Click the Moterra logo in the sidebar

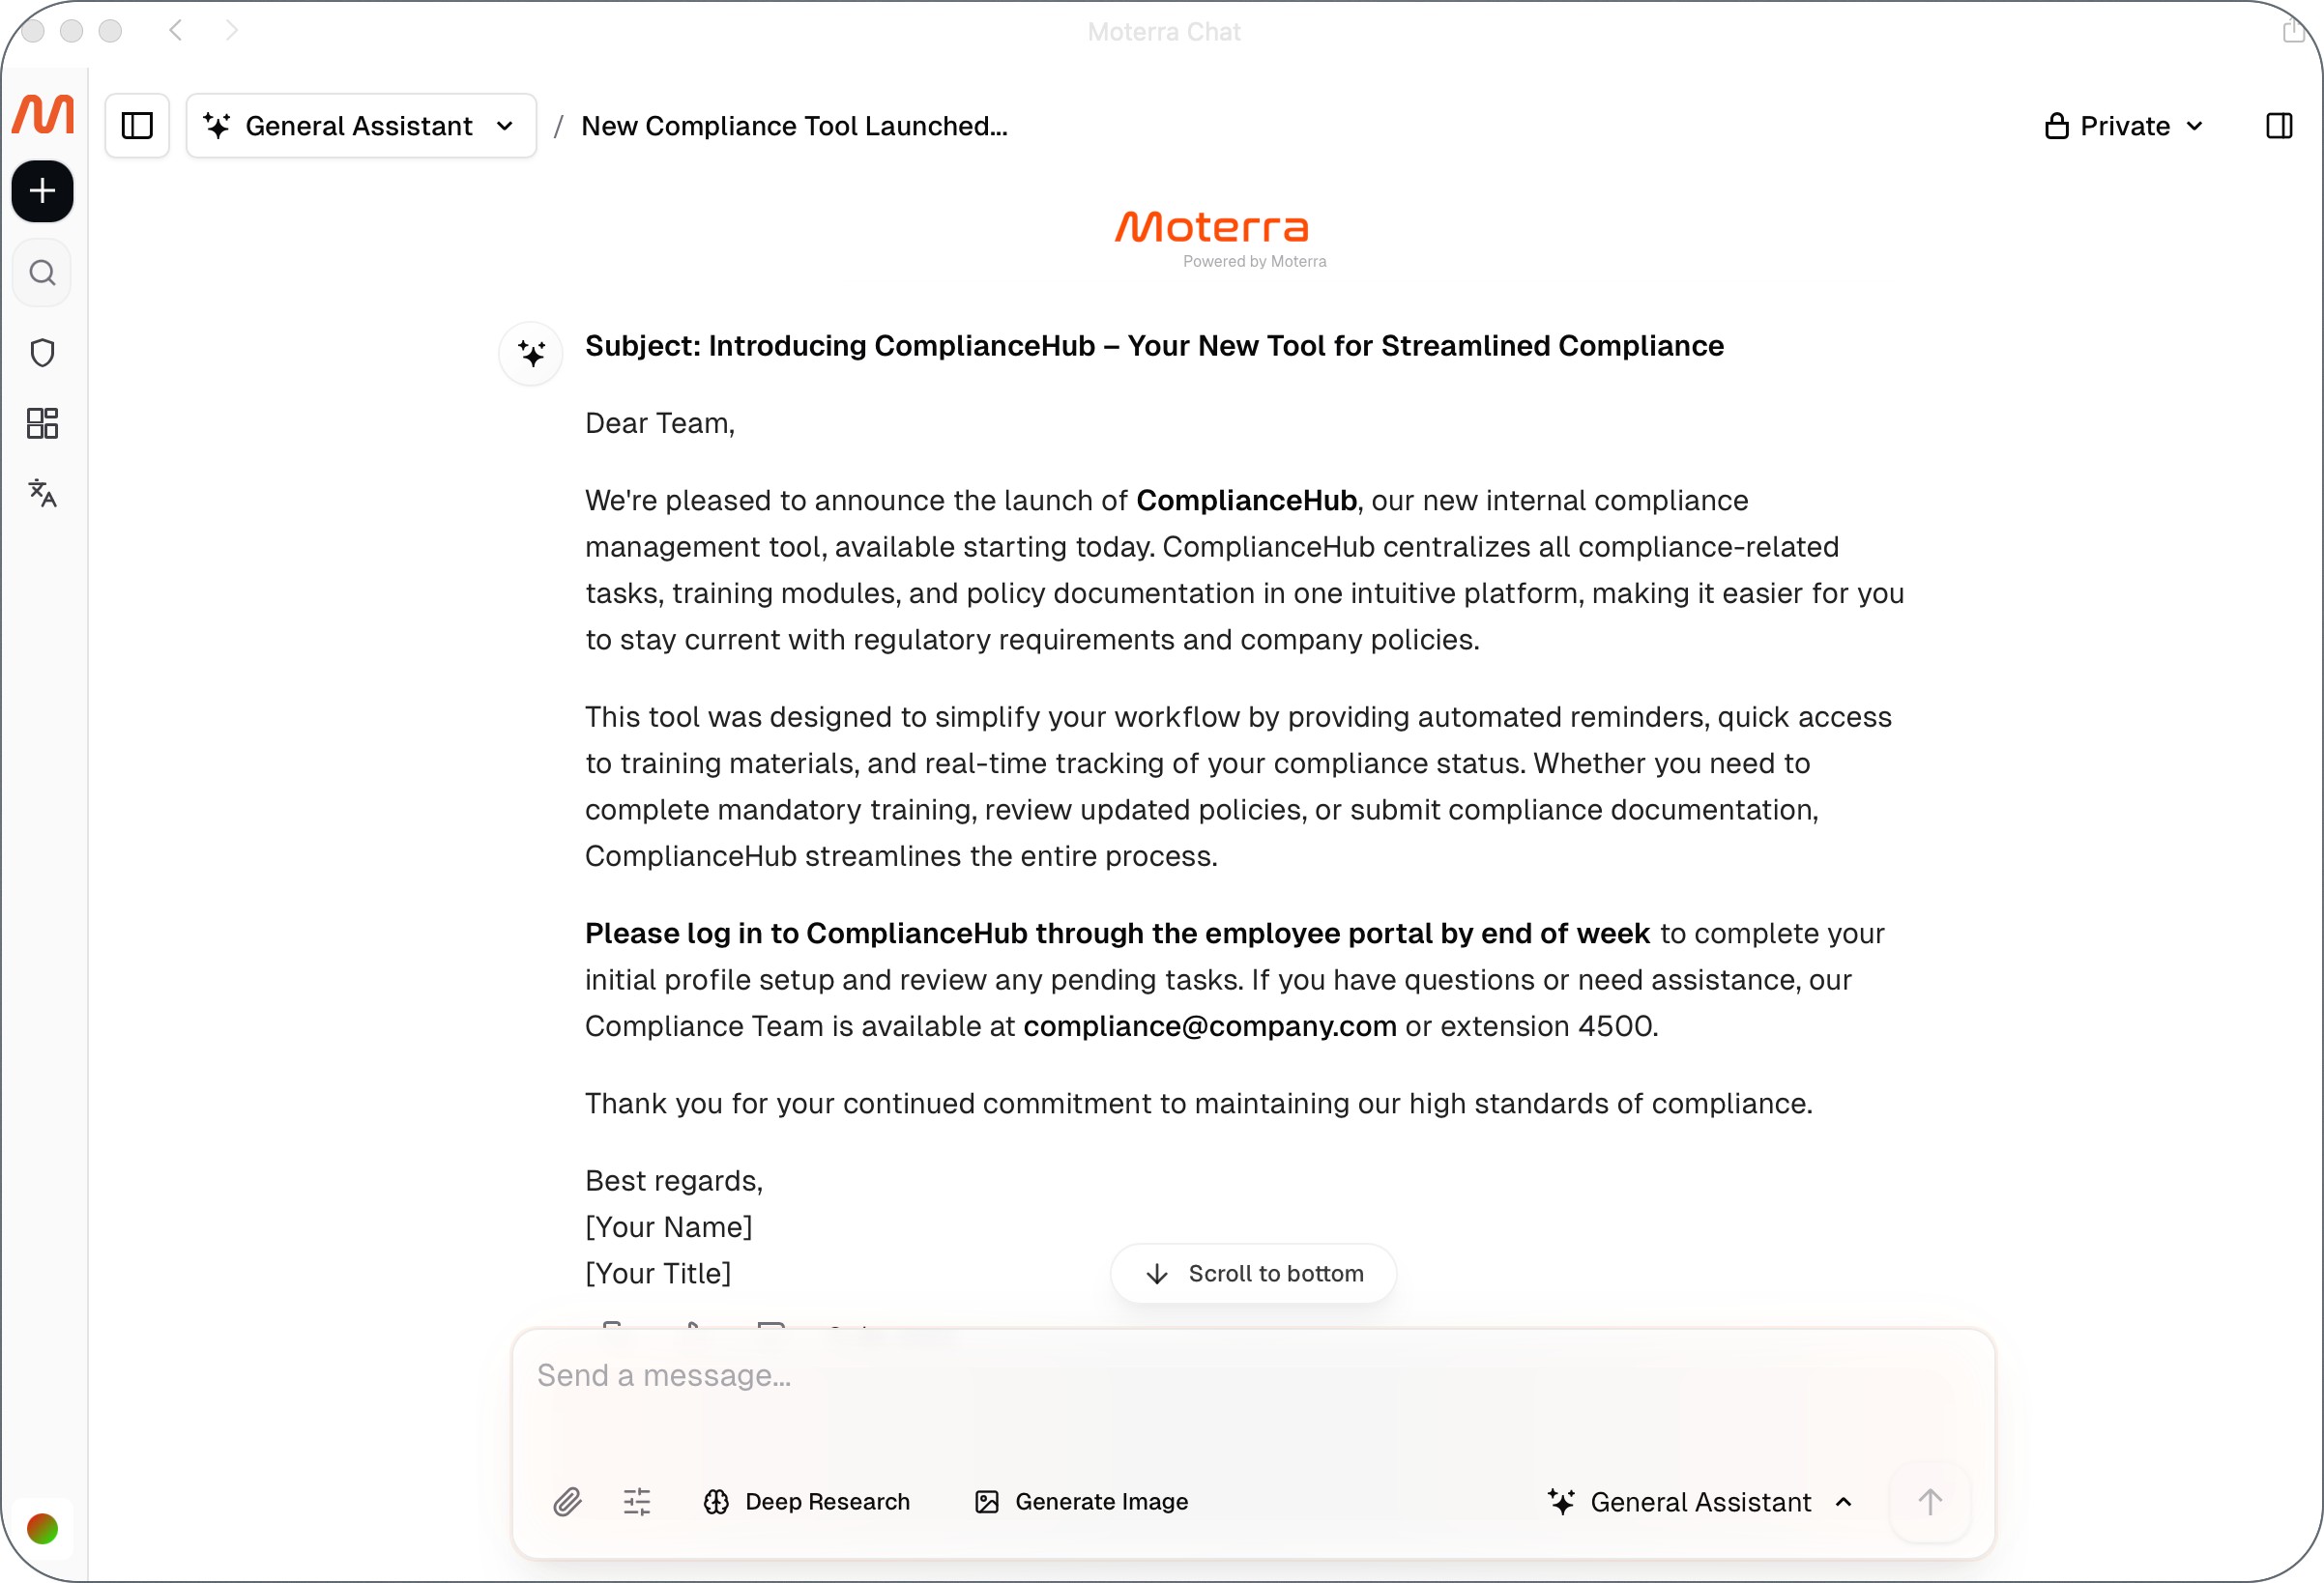(43, 114)
